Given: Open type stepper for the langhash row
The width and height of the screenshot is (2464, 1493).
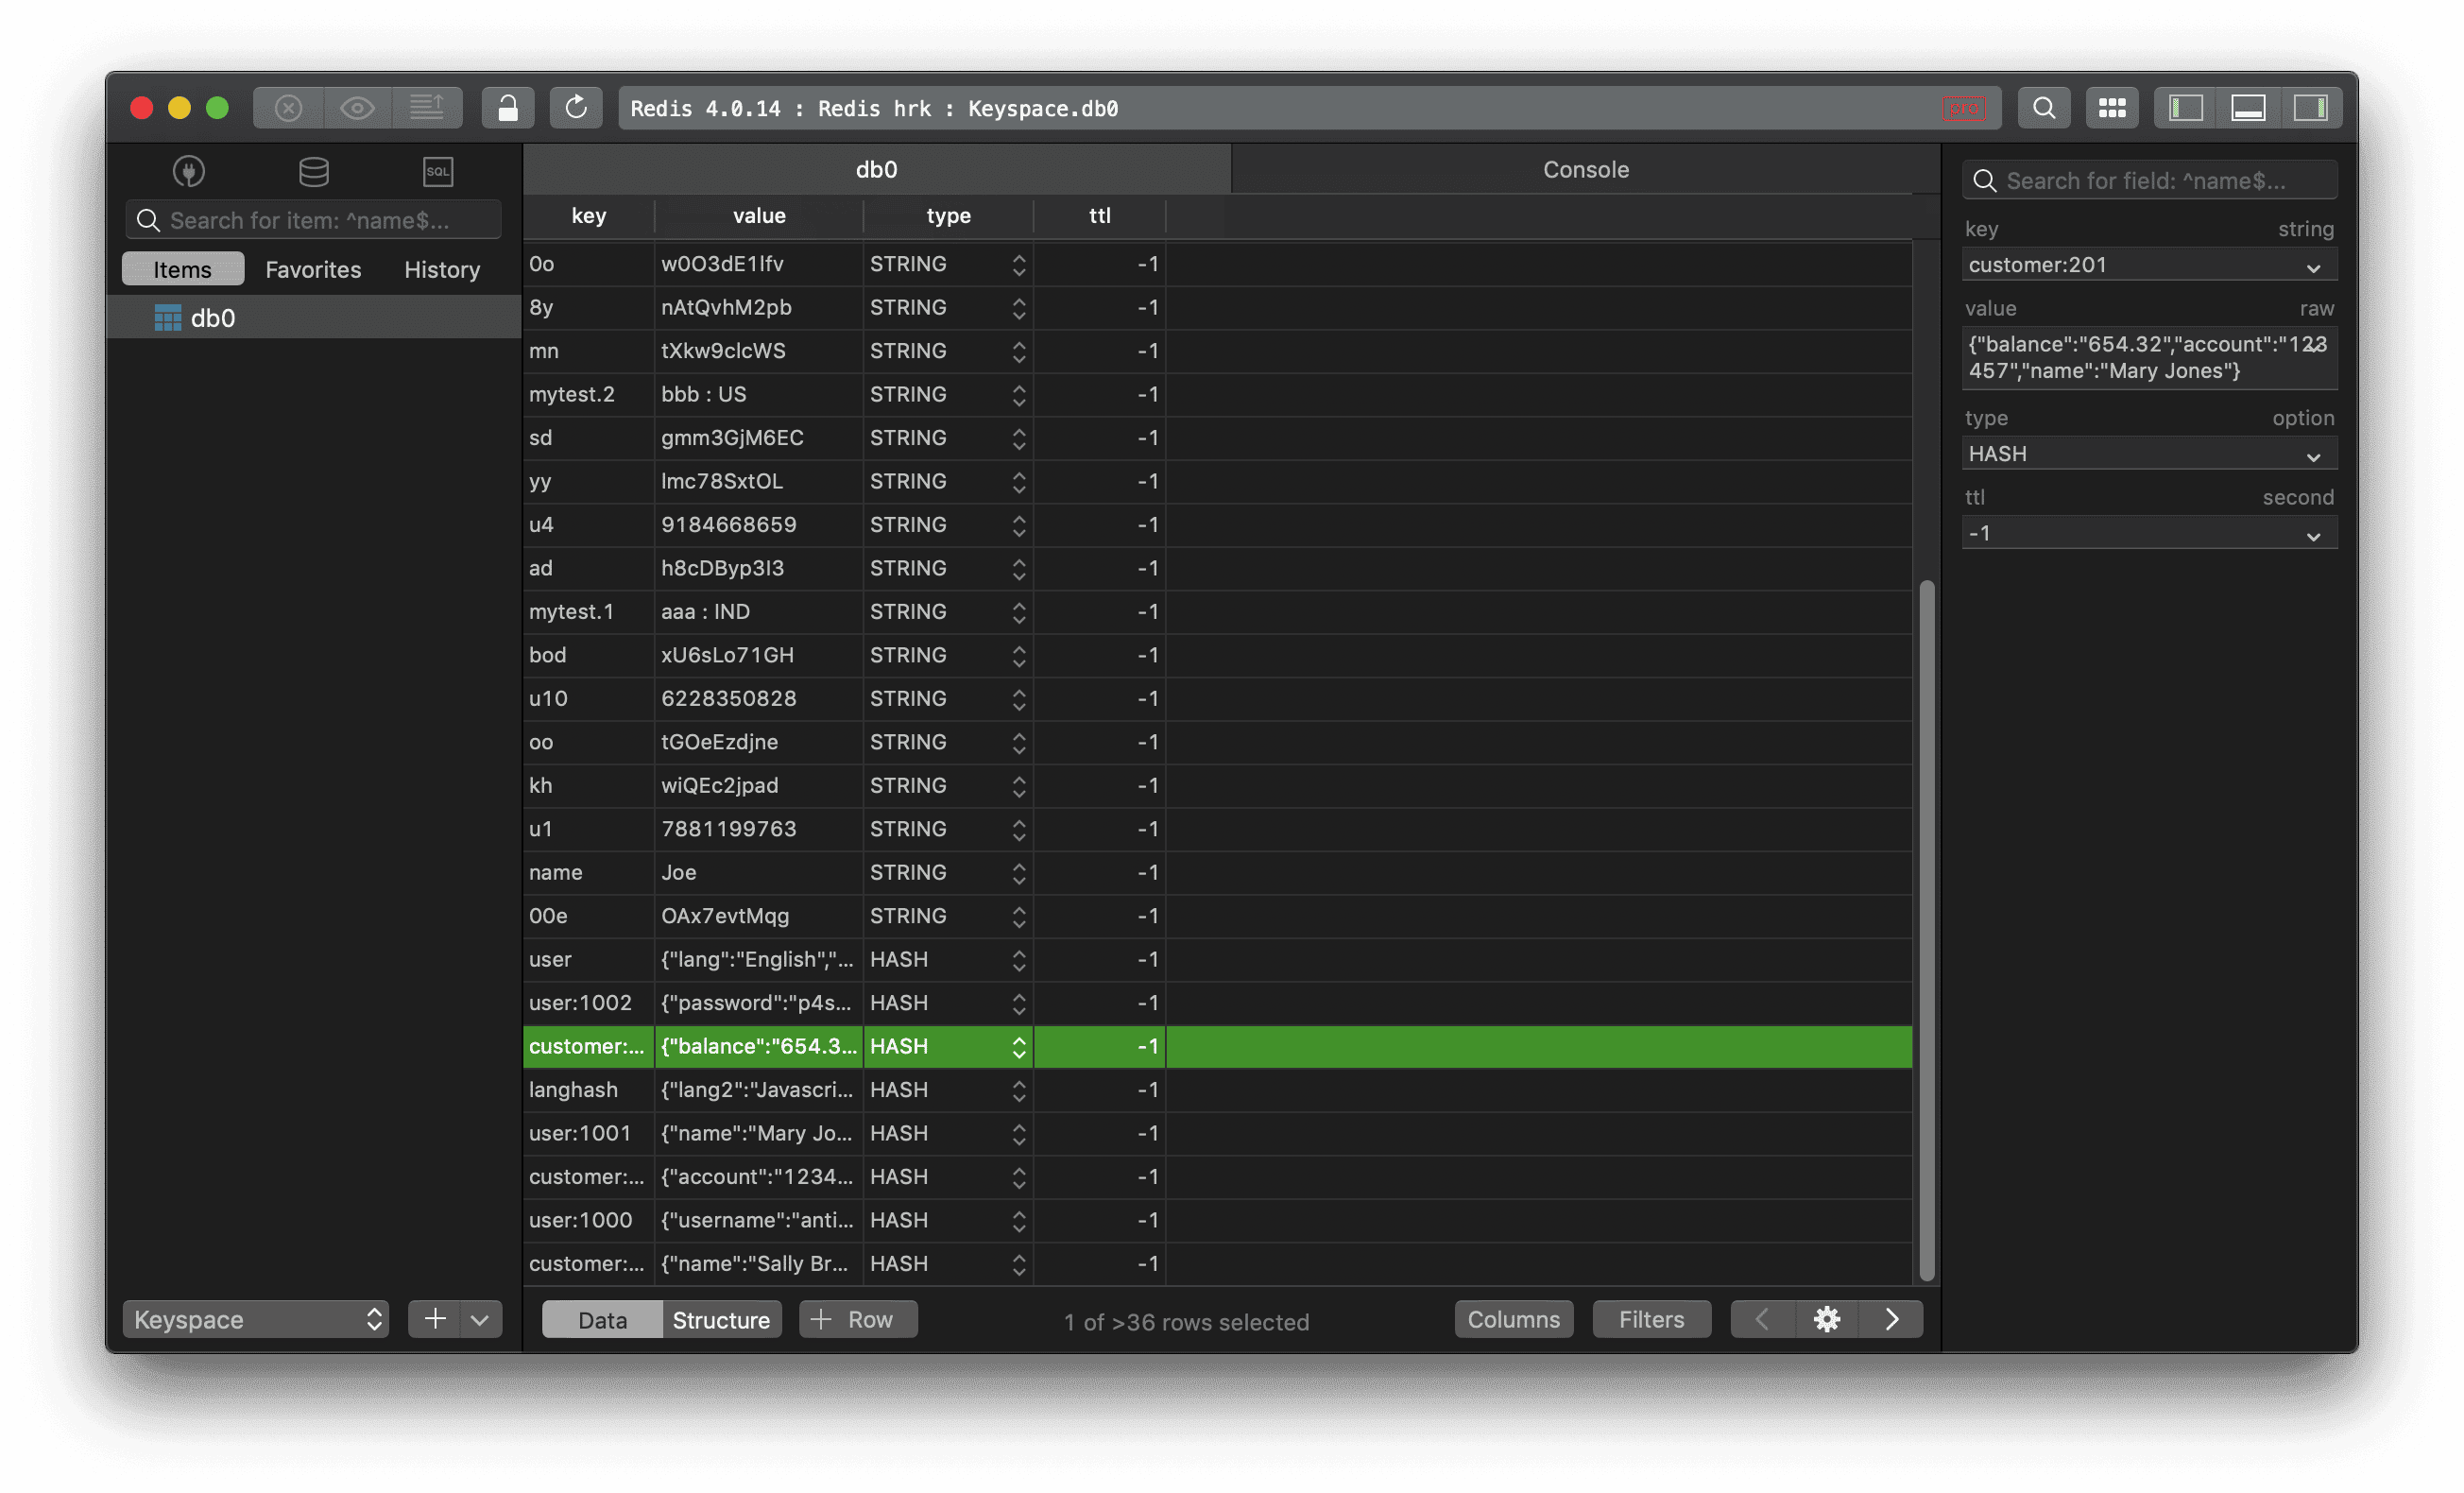Looking at the screenshot, I should 1018,1090.
